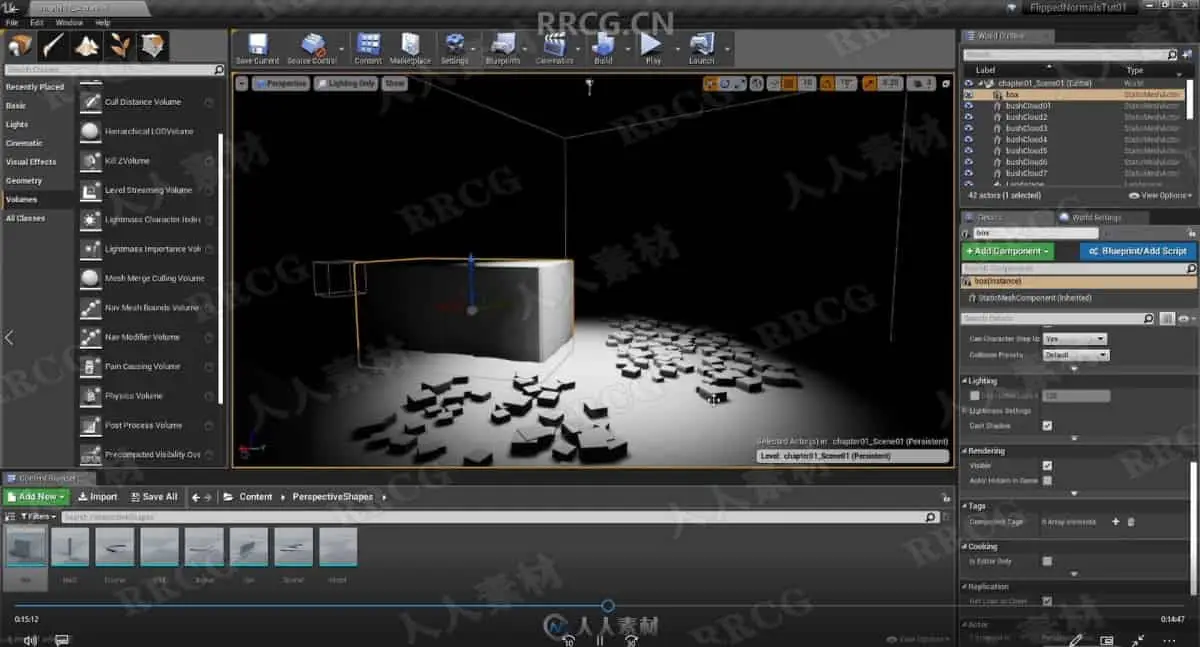Image resolution: width=1200 pixels, height=647 pixels.
Task: Toggle visibility eye for bushCloud01
Action: (968, 106)
